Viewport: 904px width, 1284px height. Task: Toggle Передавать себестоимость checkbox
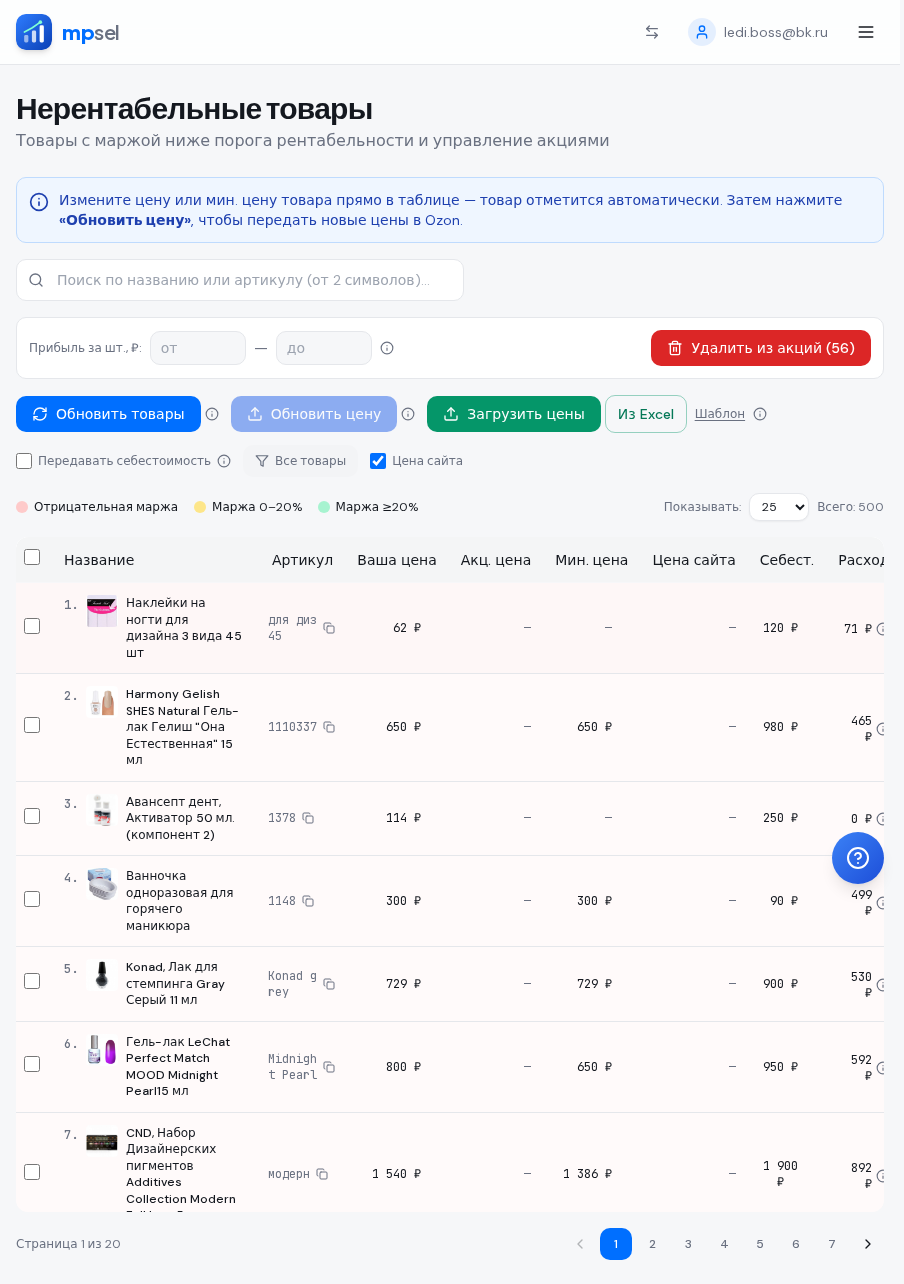24,461
